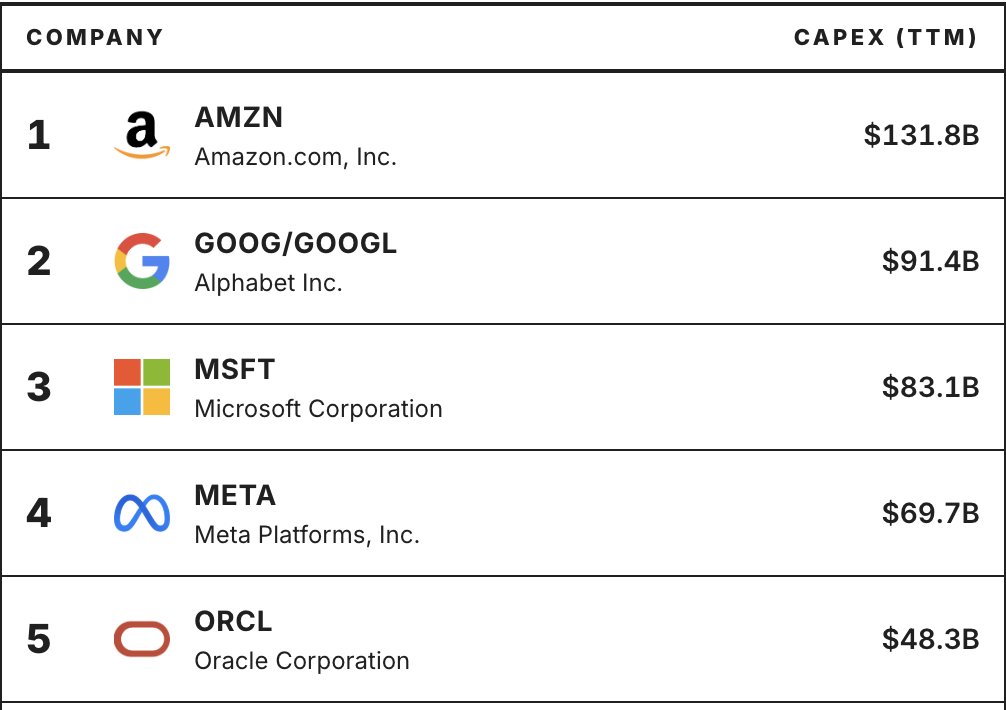Select the AMZN ticker symbol
This screenshot has width=1006, height=710.
pyautogui.click(x=238, y=118)
